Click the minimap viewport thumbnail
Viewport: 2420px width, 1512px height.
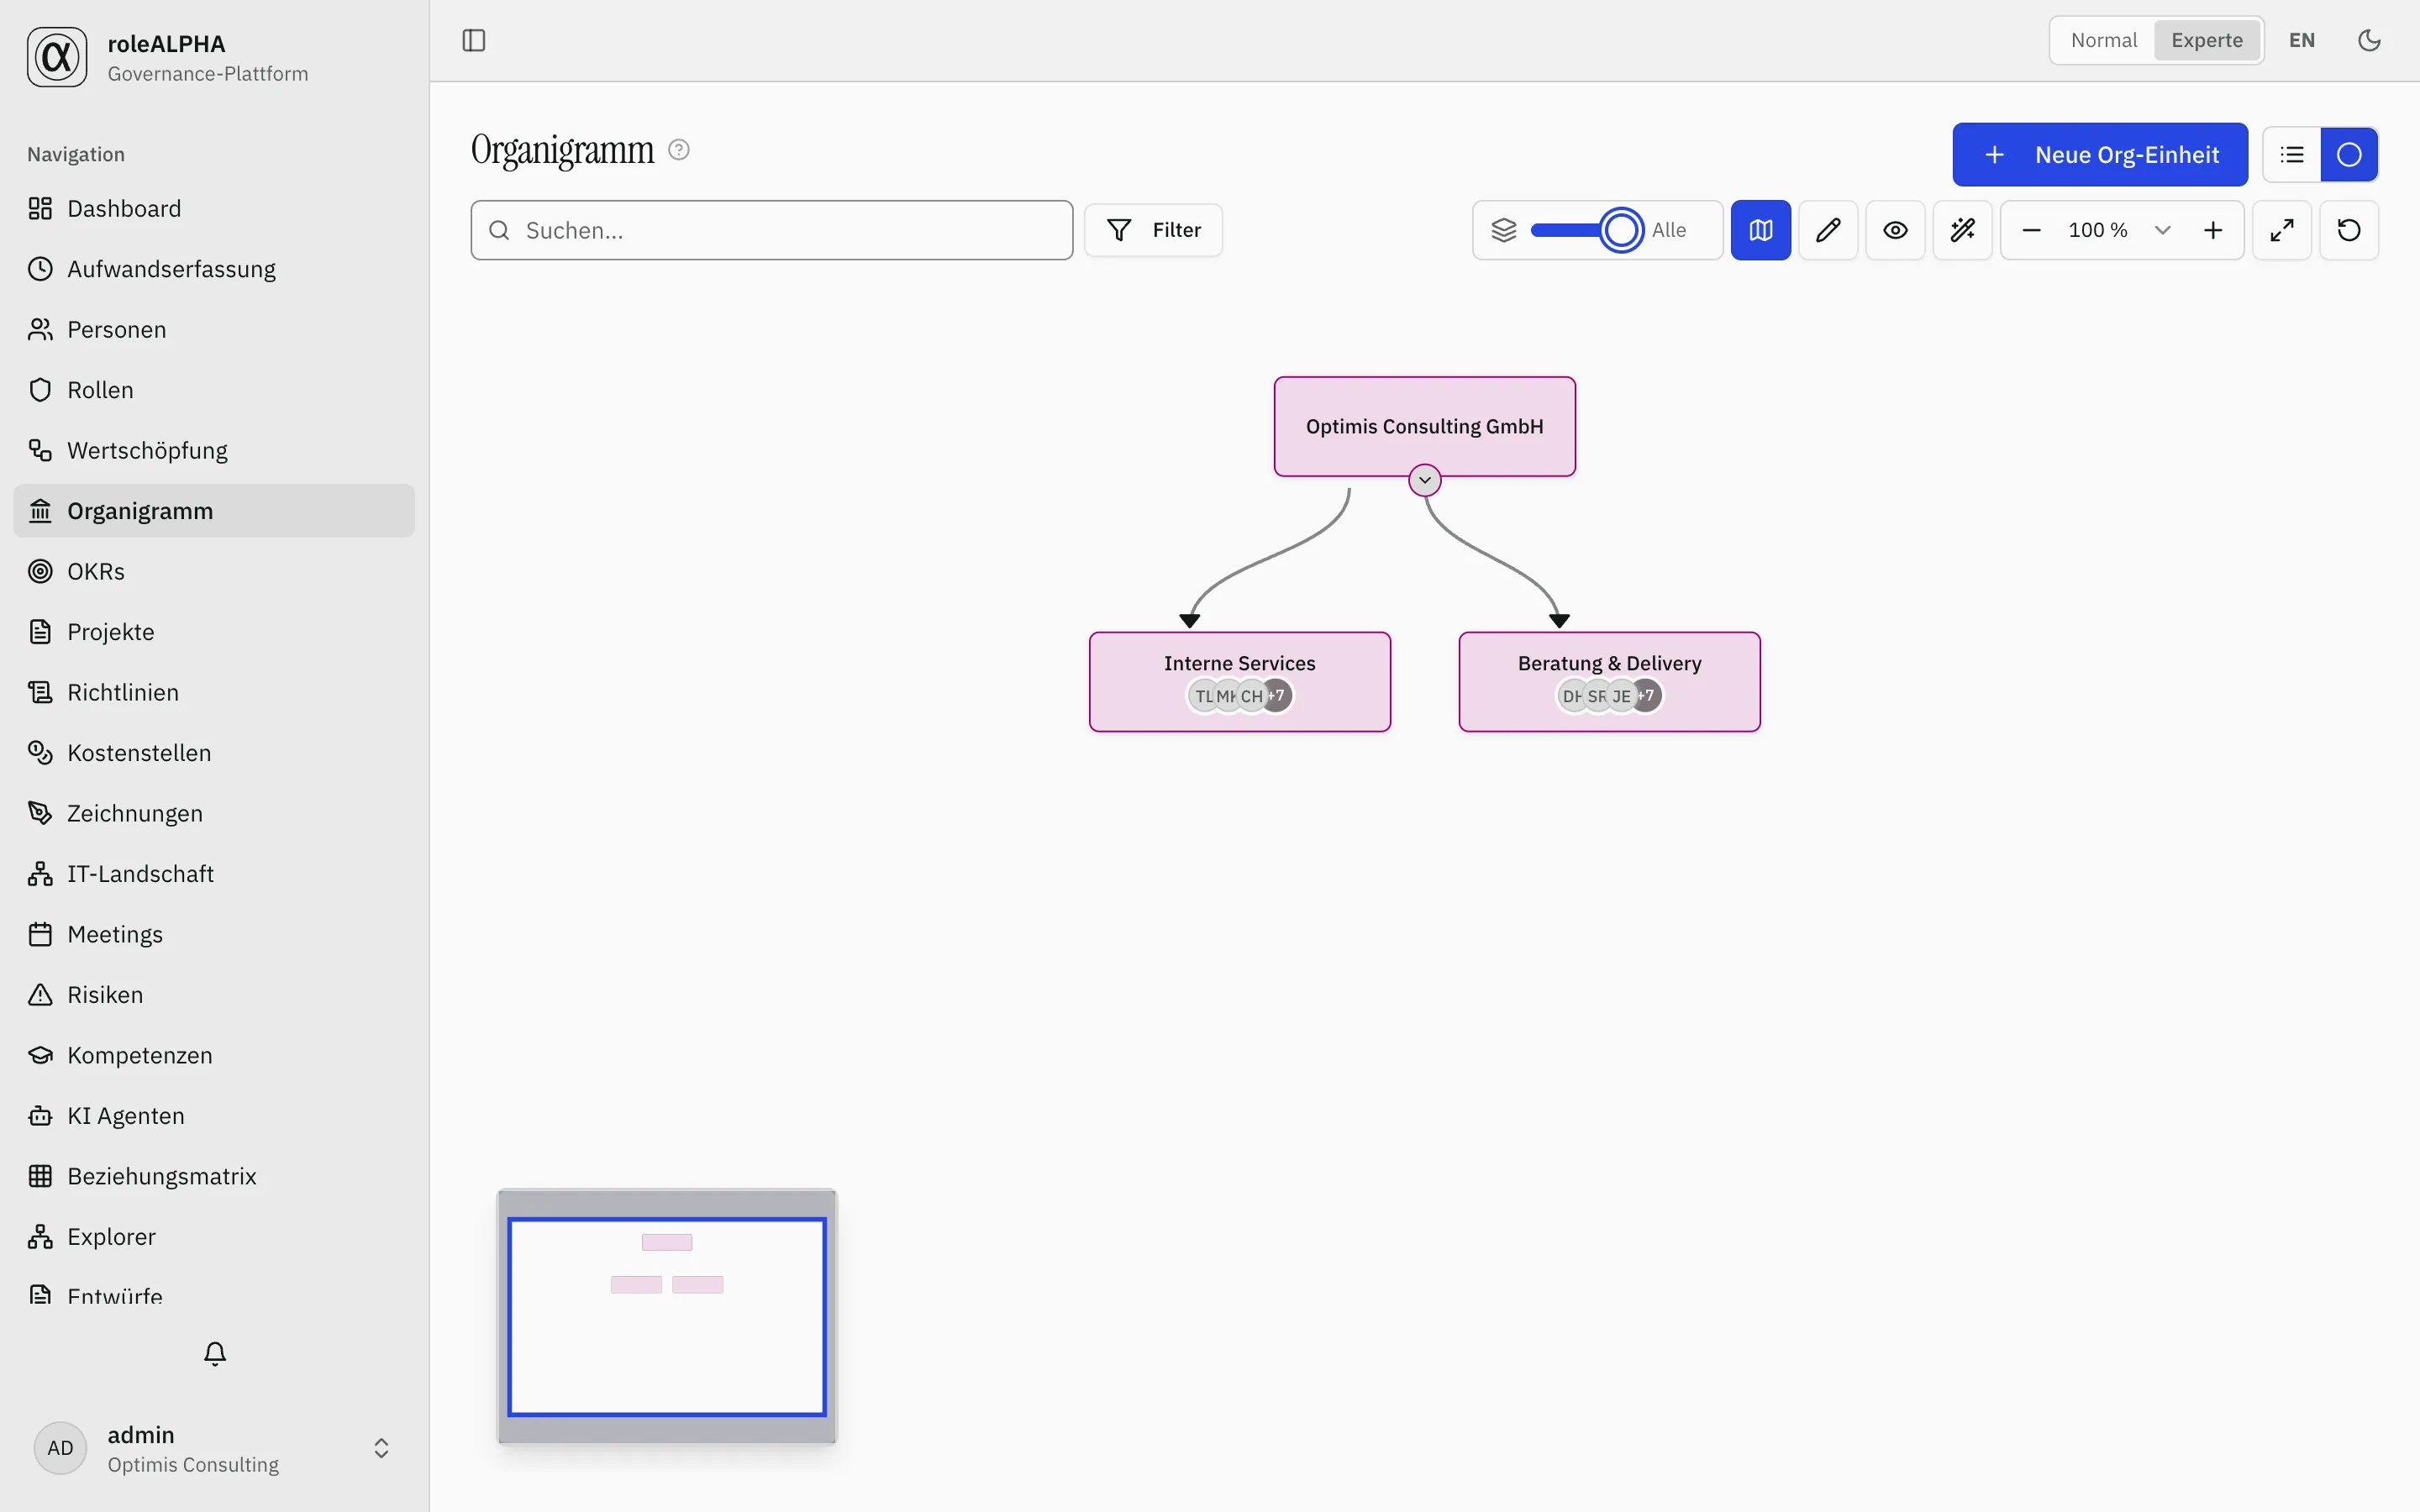click(x=667, y=1316)
